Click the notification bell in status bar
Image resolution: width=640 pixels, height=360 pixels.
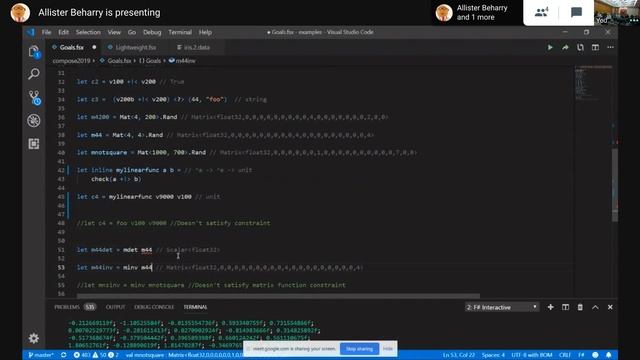pos(608,355)
